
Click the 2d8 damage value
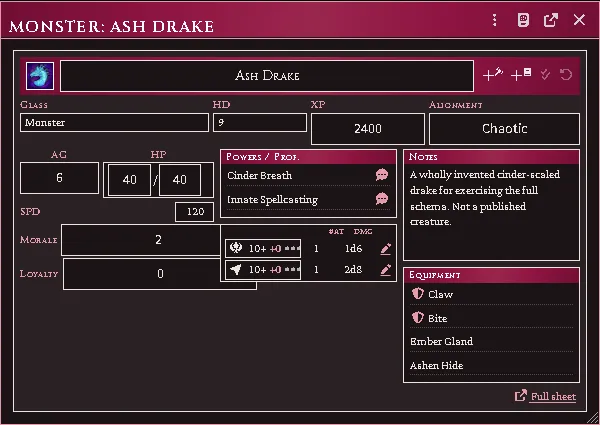pos(353,270)
